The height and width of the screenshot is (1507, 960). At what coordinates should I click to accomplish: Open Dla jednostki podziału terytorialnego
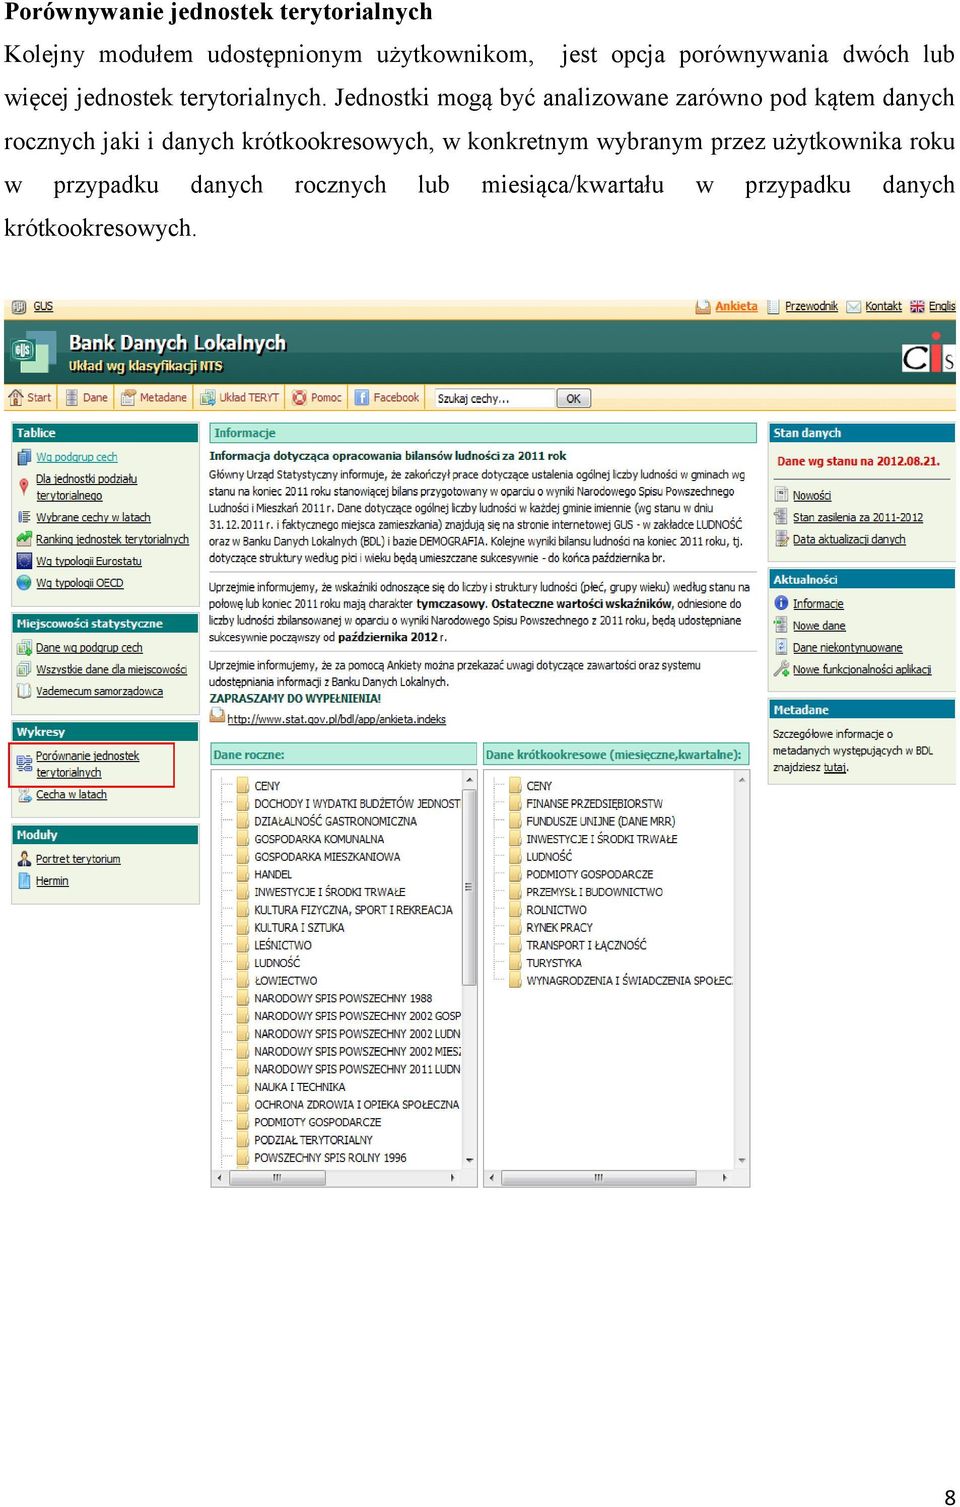coord(86,487)
